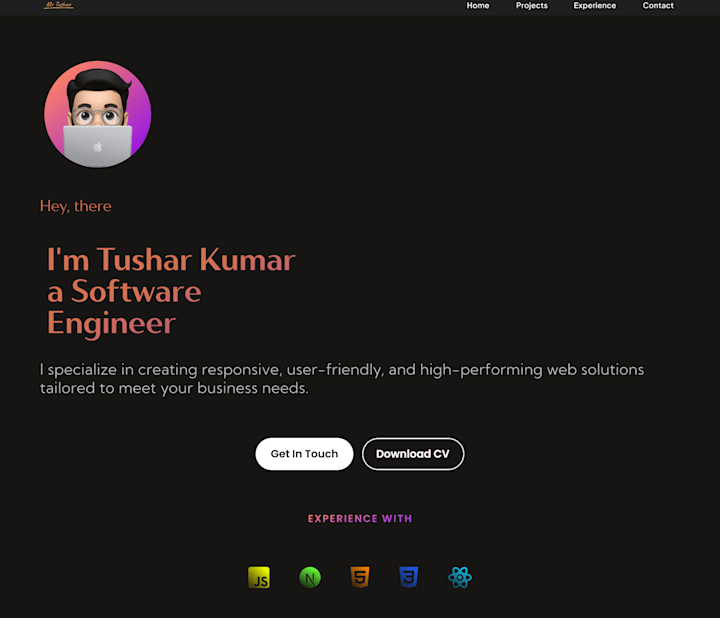
Task: Select the blue CSS3 shield icon
Action: pos(409,577)
